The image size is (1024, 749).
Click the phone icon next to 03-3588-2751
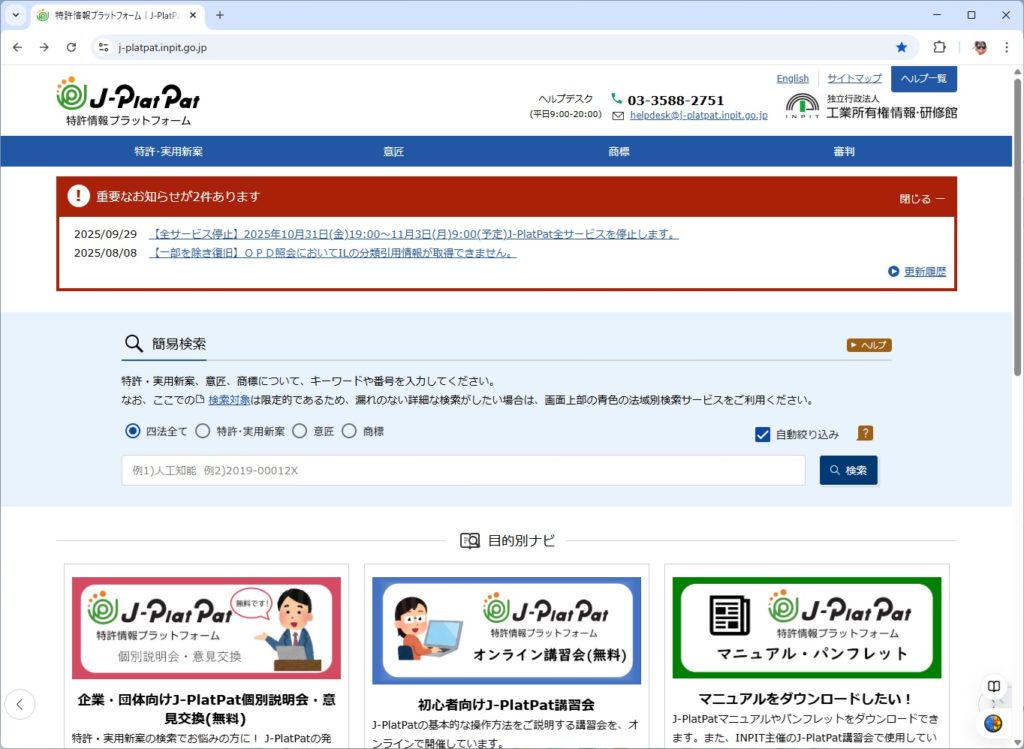pyautogui.click(x=620, y=99)
